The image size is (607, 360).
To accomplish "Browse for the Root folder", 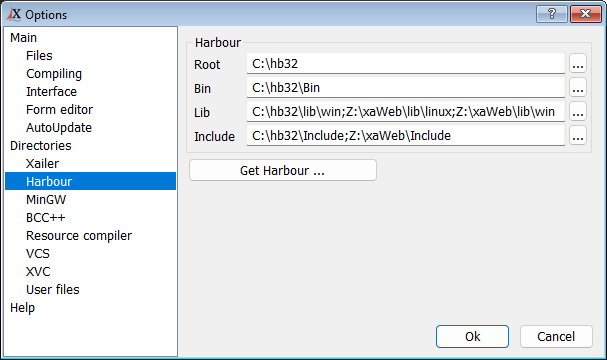I will (x=578, y=63).
